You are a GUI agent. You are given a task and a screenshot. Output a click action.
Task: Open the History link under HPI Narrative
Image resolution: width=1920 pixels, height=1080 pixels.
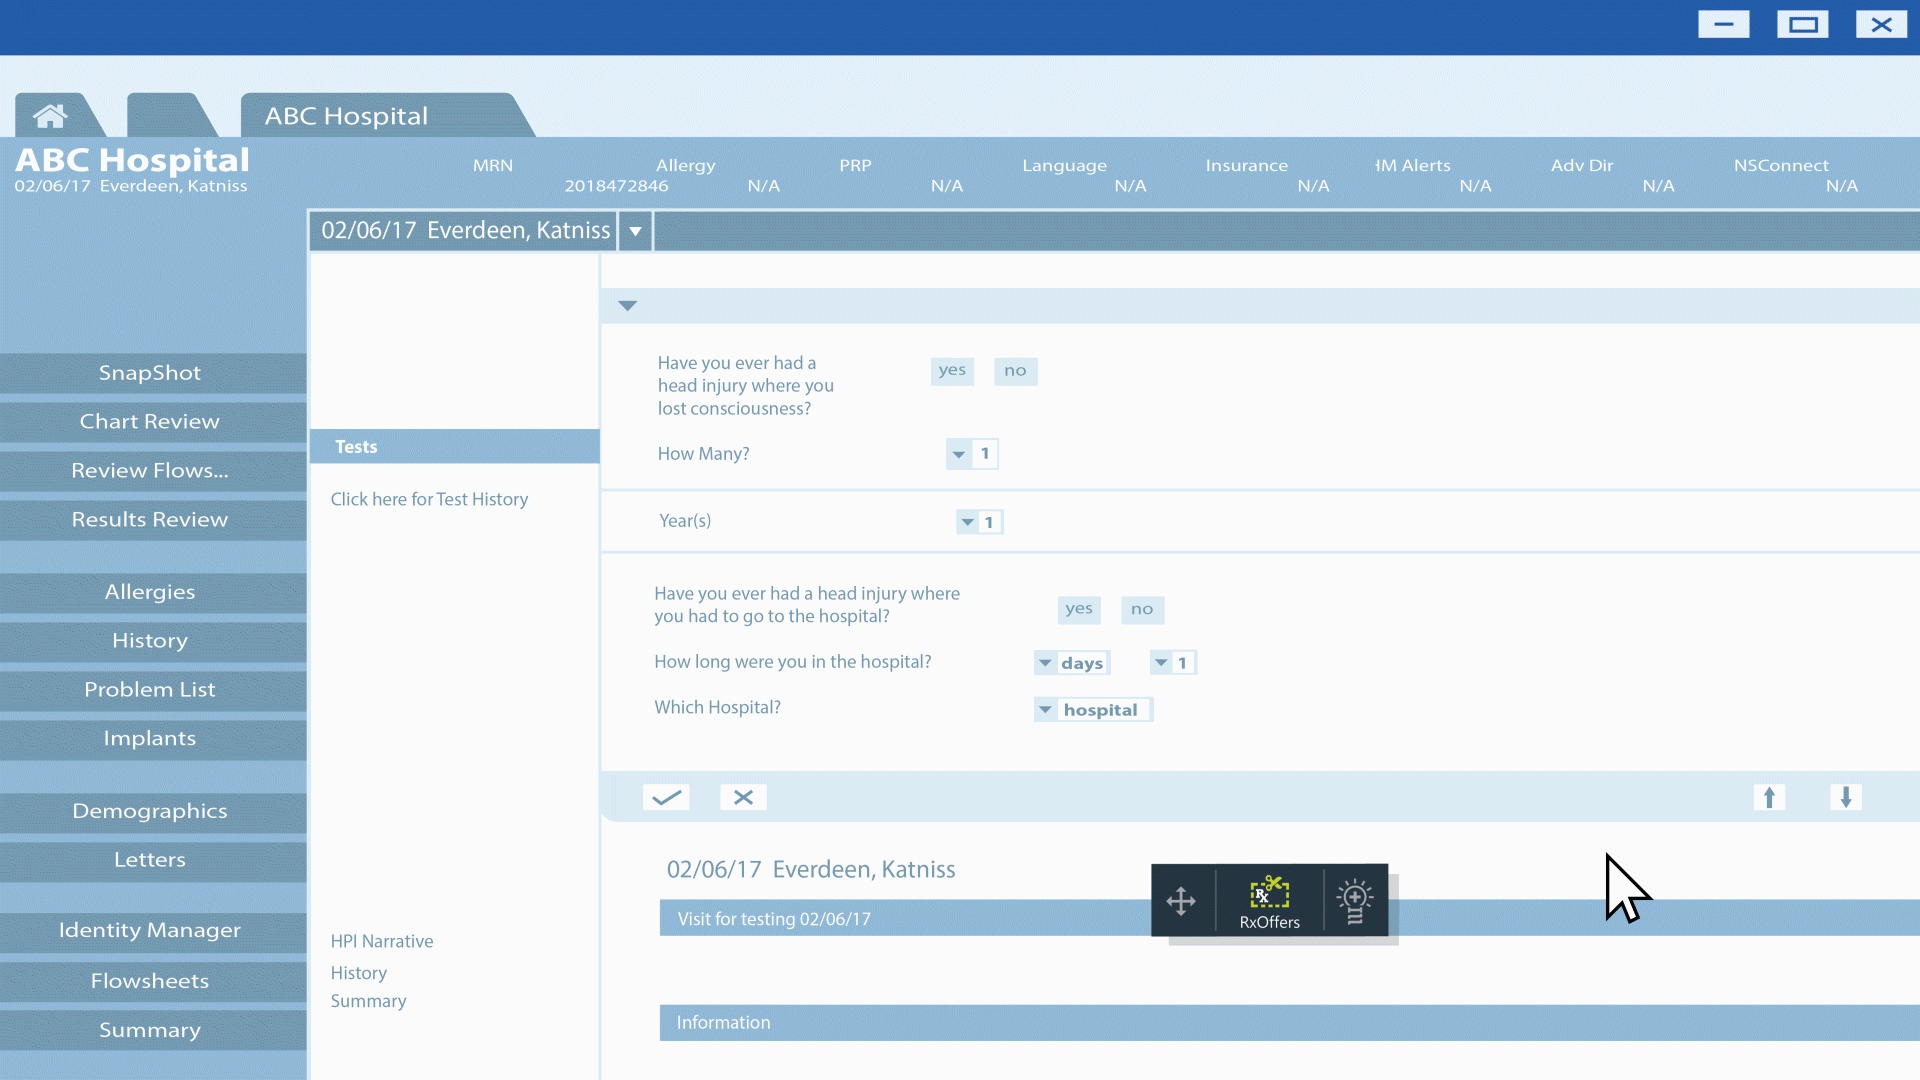pyautogui.click(x=358, y=973)
